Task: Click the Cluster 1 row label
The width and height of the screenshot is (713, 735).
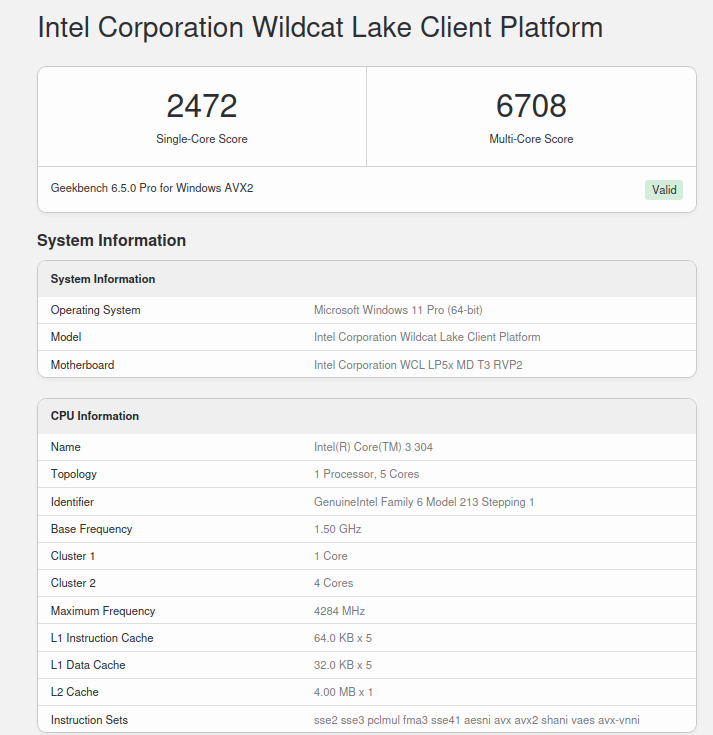Action: click(x=73, y=556)
